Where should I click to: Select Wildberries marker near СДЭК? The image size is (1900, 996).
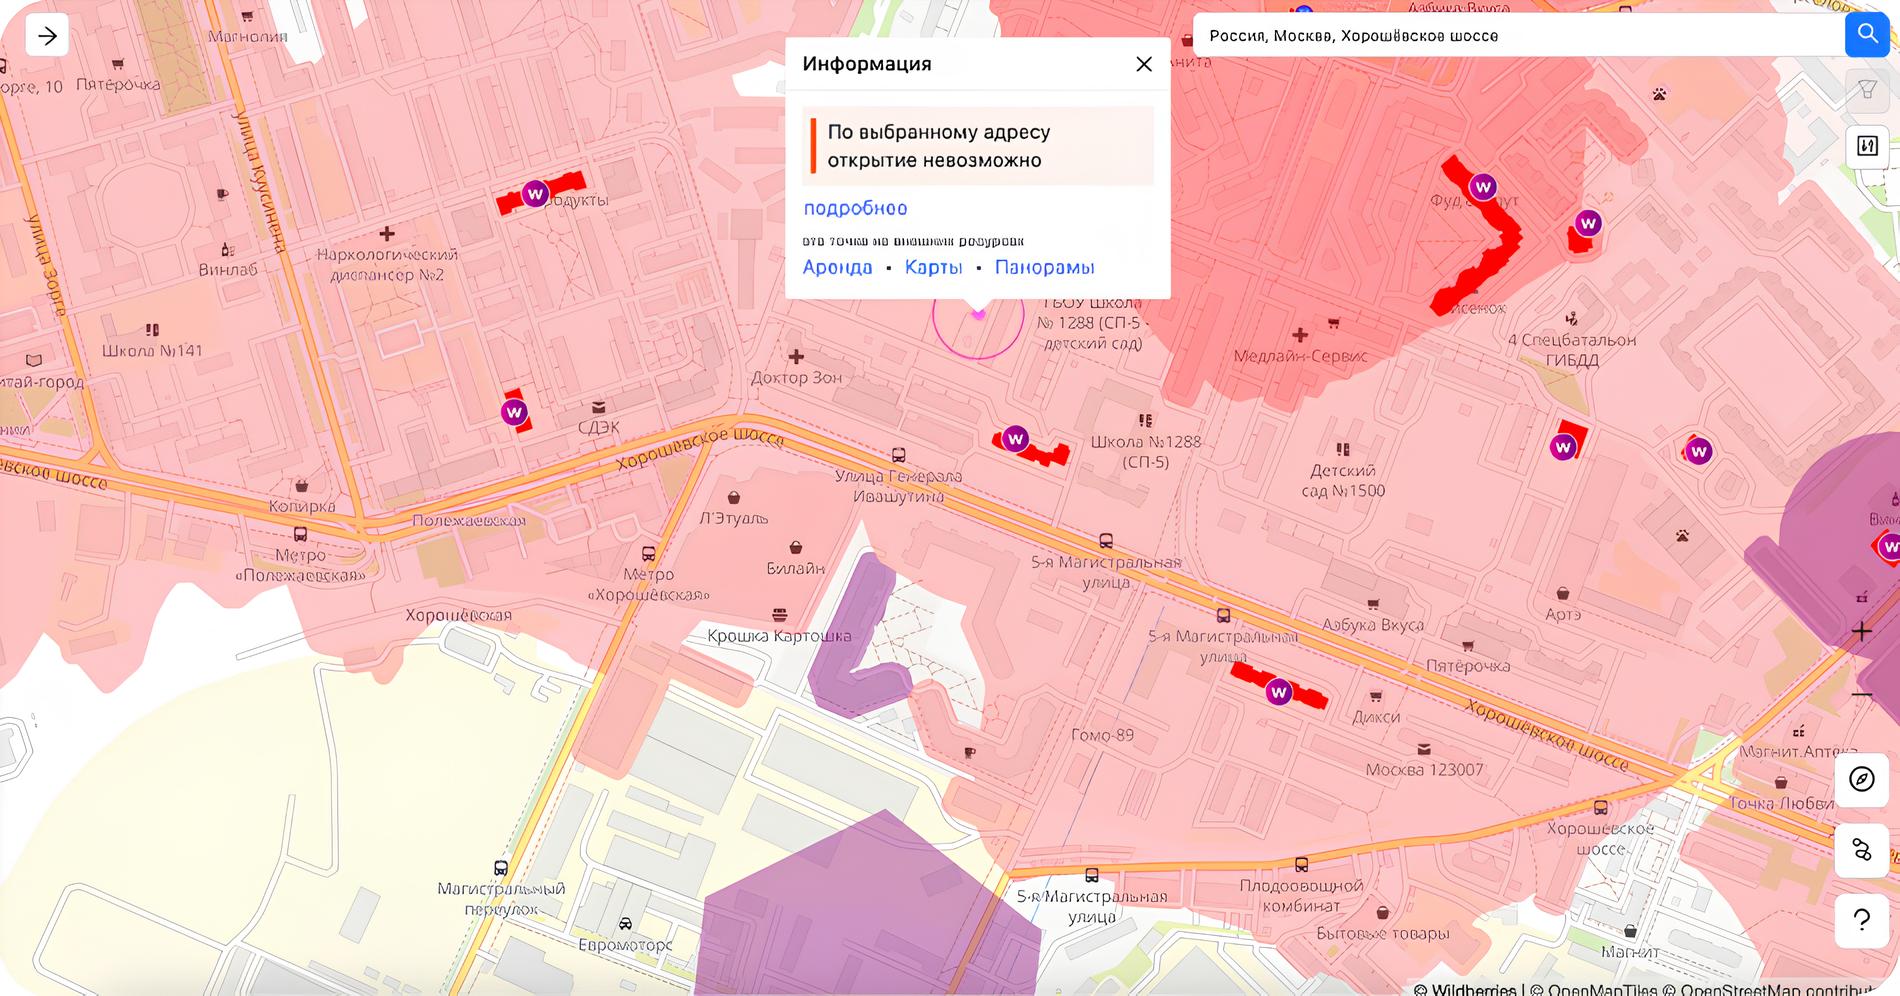[x=514, y=412]
